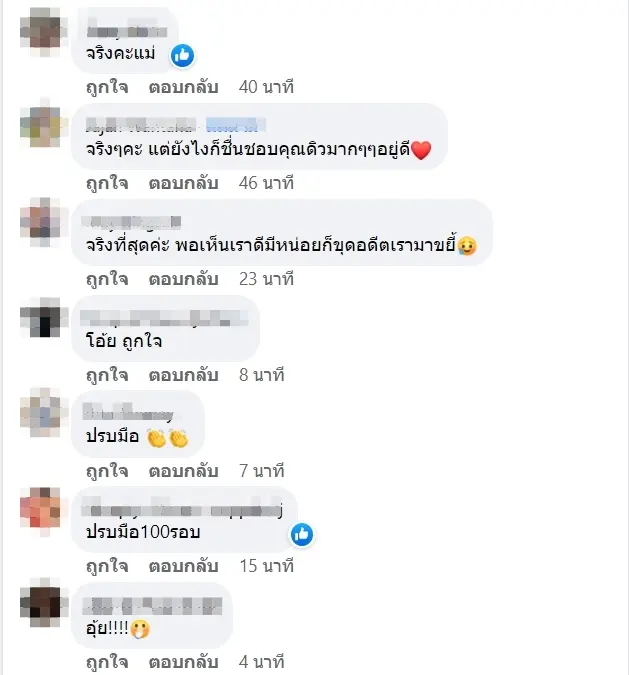
Task: Reply to the comment posted 23 นาที ago
Action: (184, 279)
